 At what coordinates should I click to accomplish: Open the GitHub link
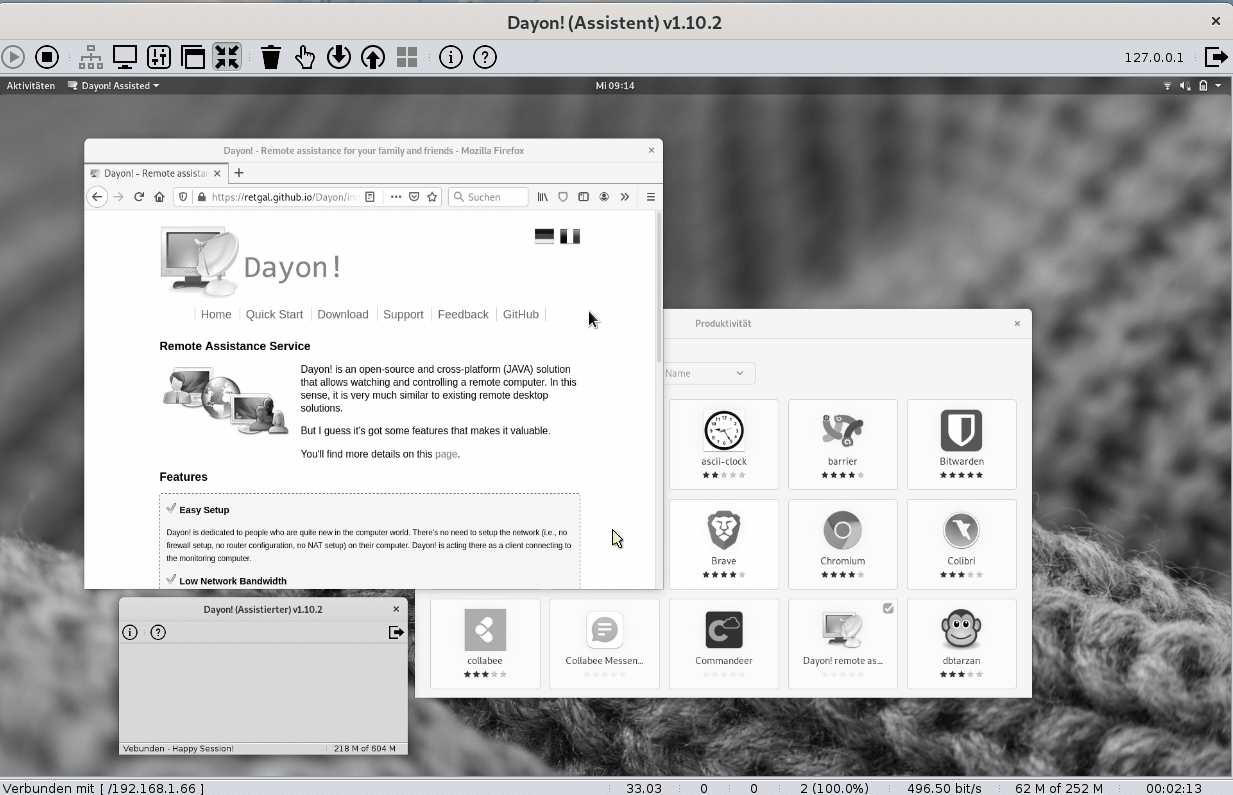521,314
